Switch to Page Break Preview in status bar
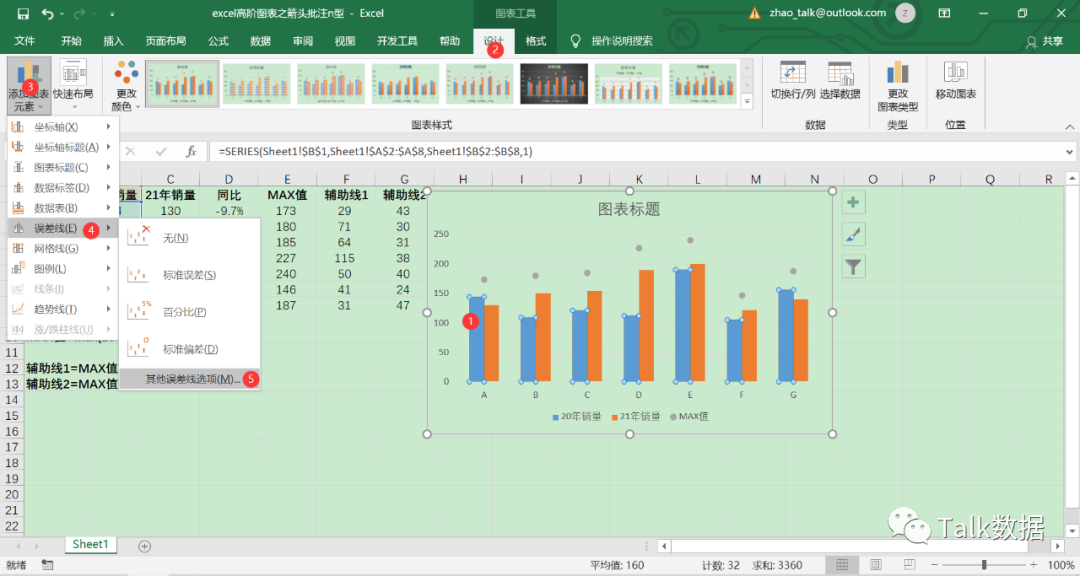 point(909,564)
